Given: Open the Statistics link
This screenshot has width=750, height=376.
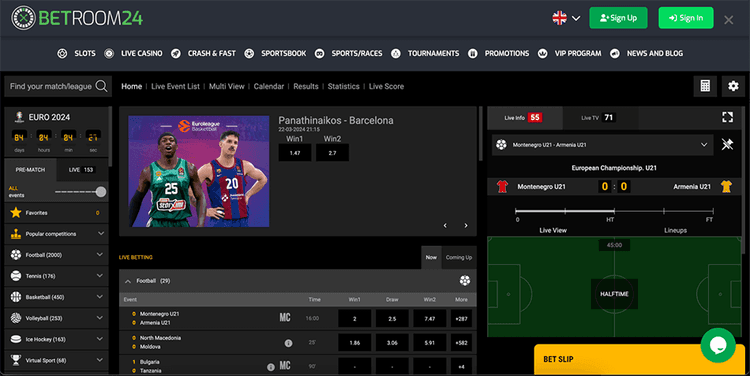Looking at the screenshot, I should (343, 87).
